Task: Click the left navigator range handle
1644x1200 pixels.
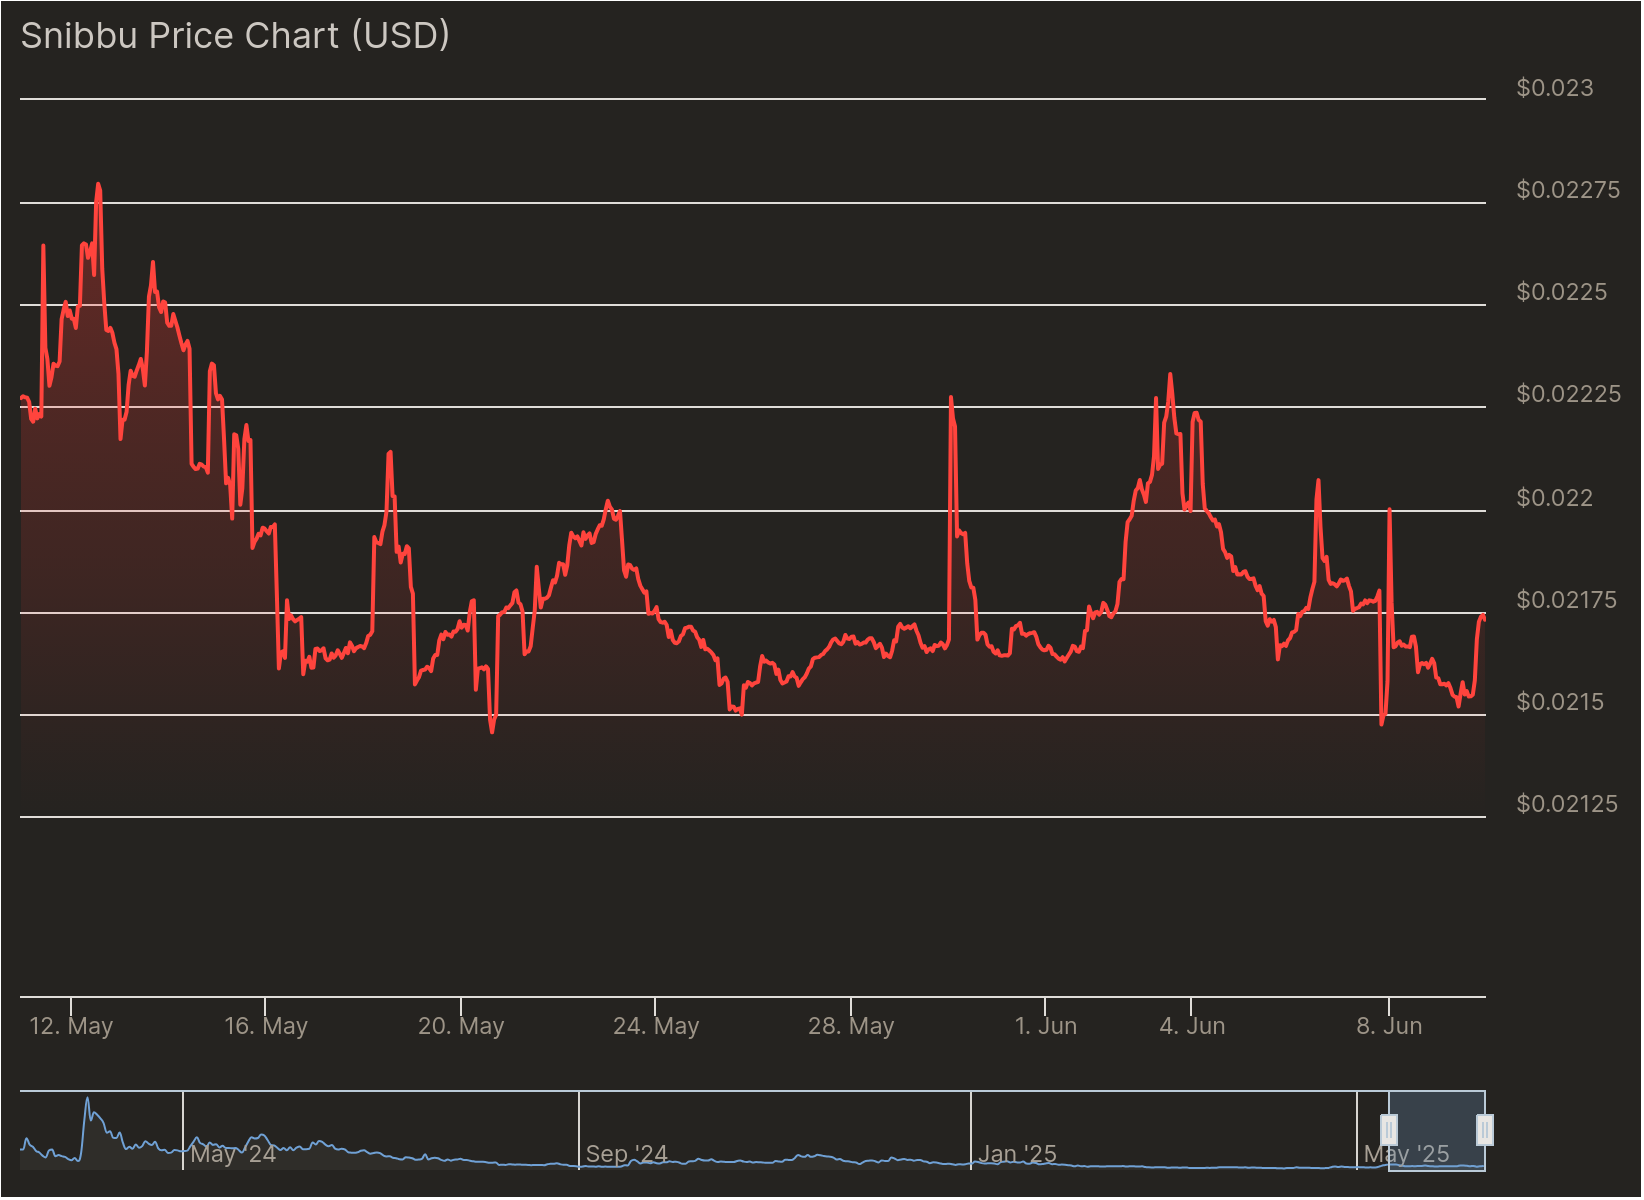Action: click(1389, 1131)
